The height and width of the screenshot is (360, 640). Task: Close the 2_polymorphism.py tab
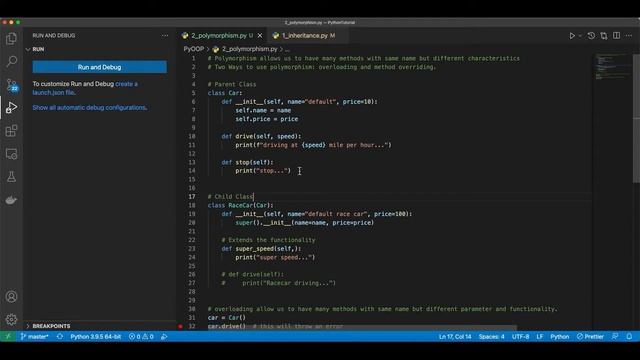tap(260, 36)
